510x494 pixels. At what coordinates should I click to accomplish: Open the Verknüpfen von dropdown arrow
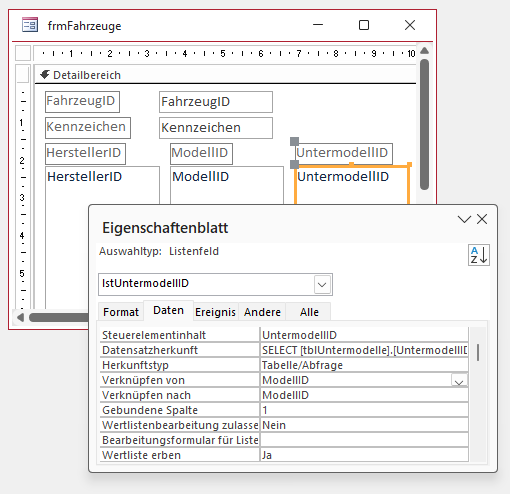pos(459,381)
